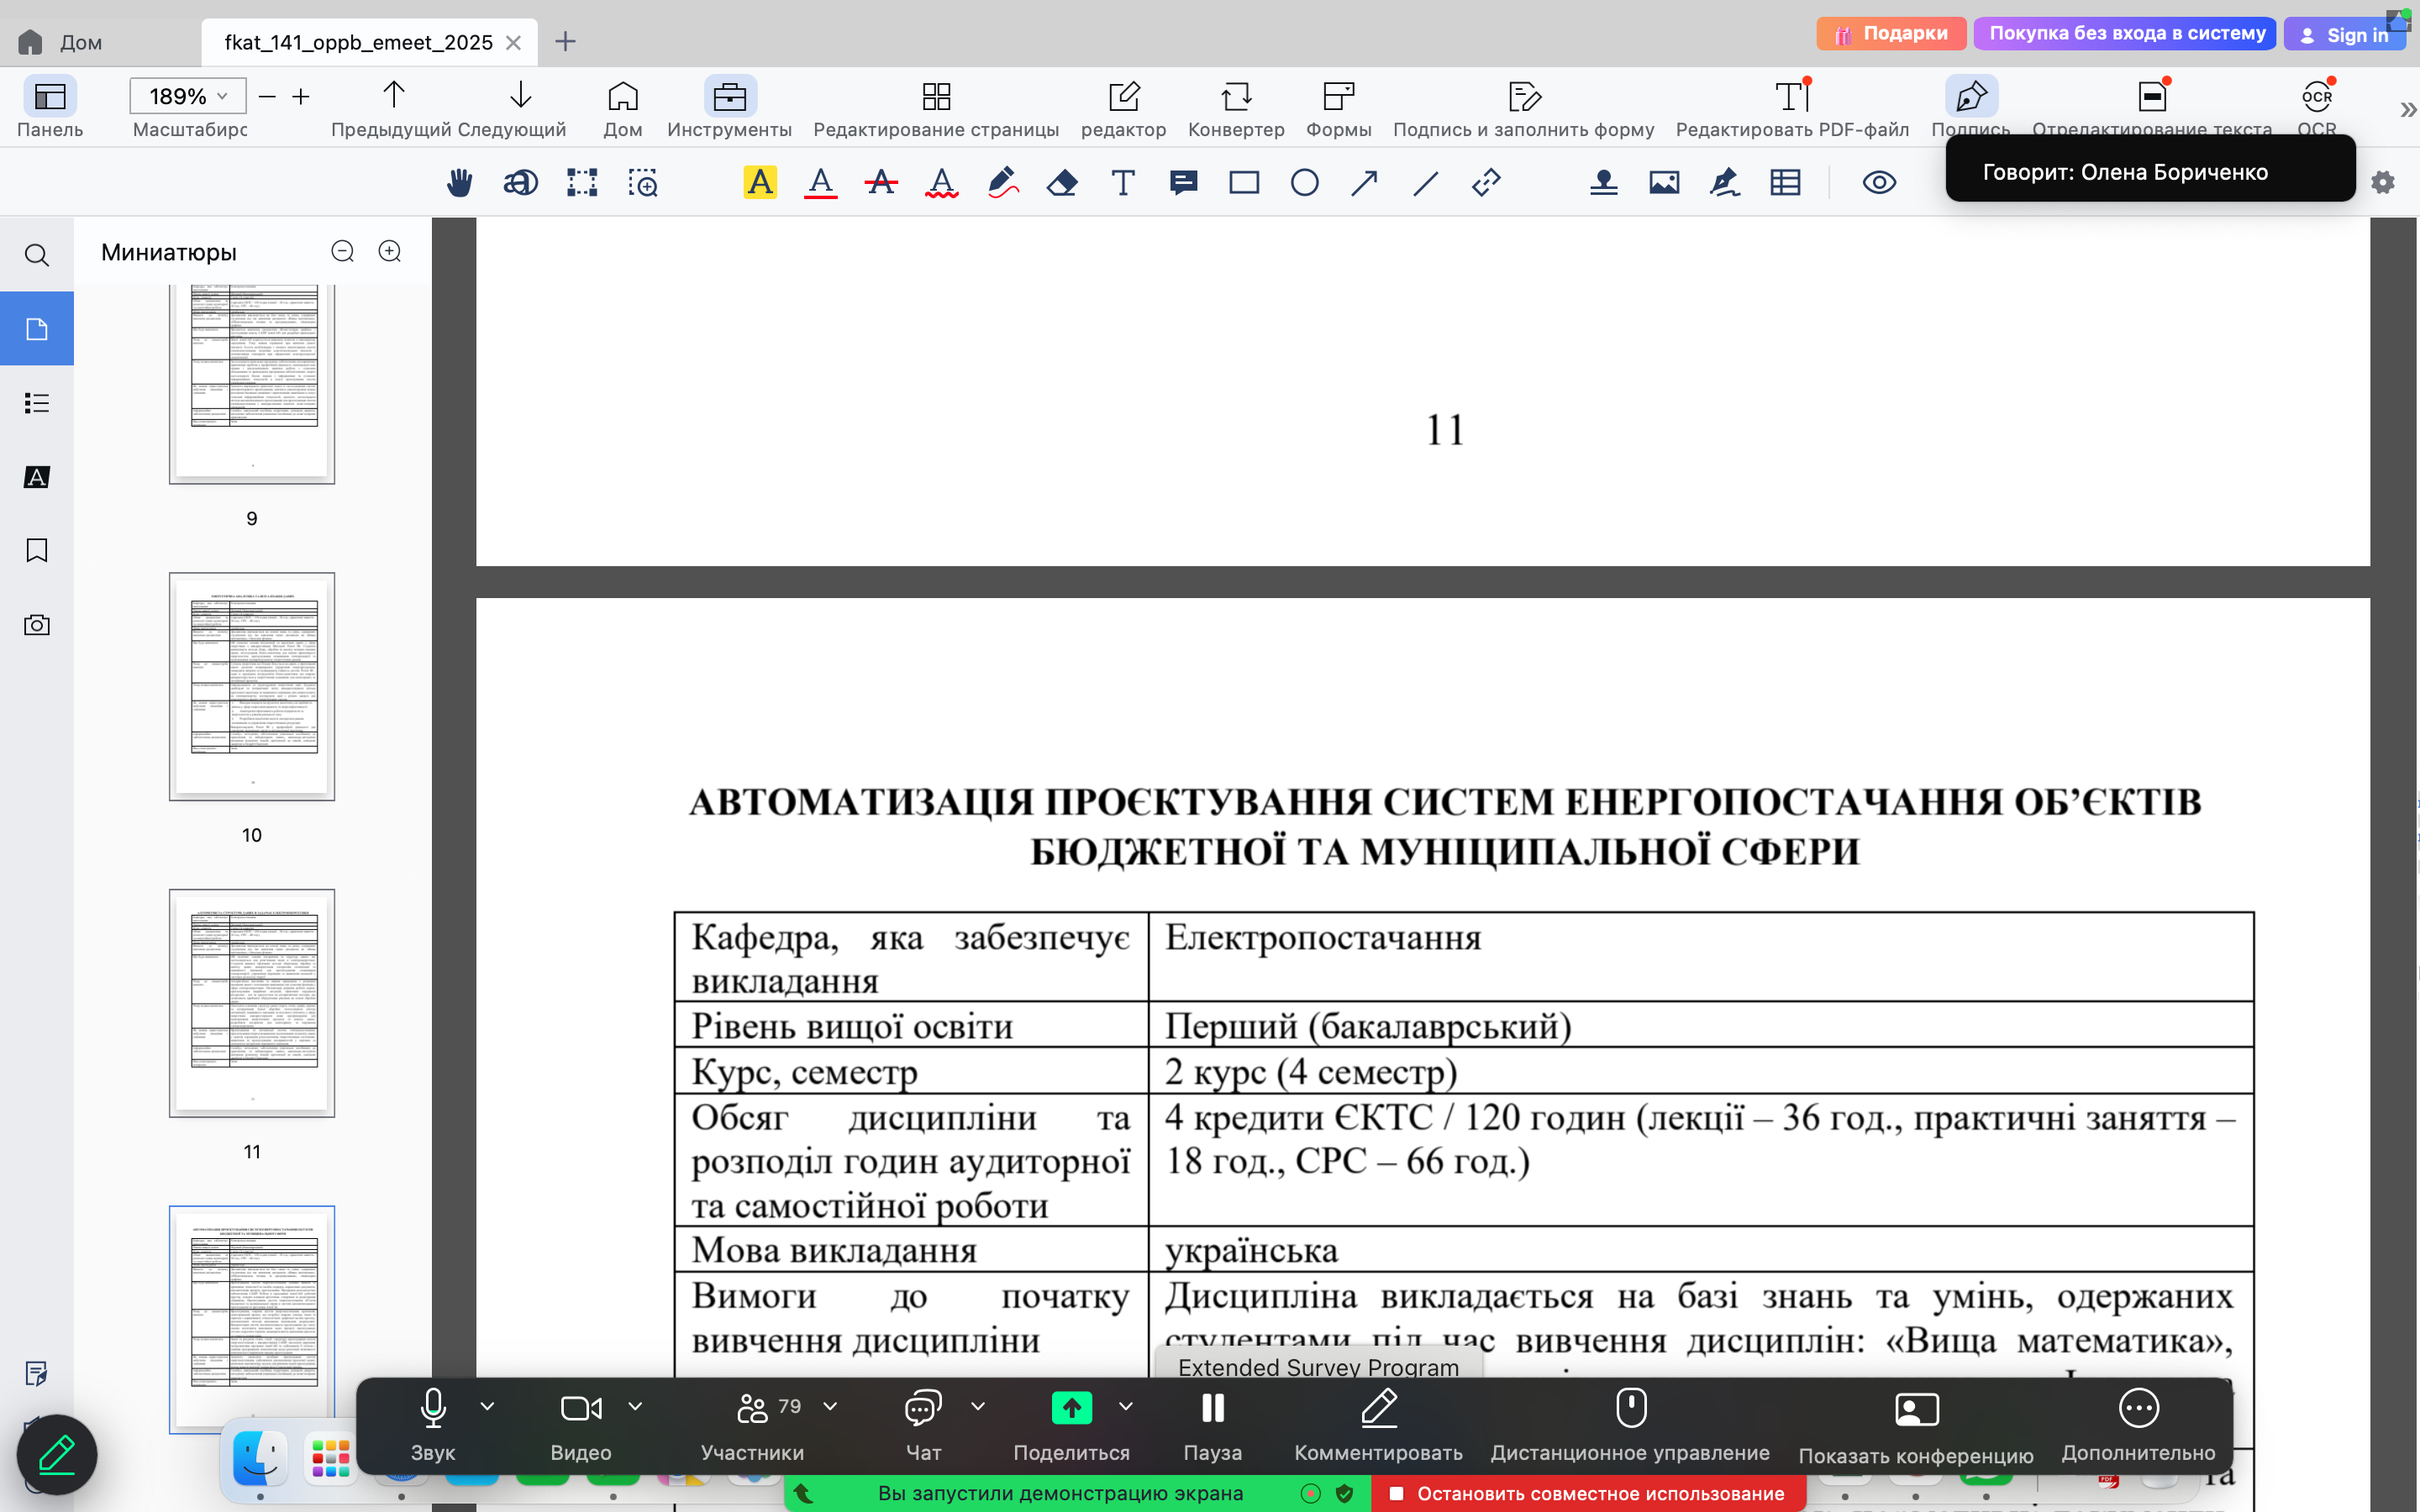Toggle the left Panel button
Screen dimensions: 2420x1512
click(50, 107)
